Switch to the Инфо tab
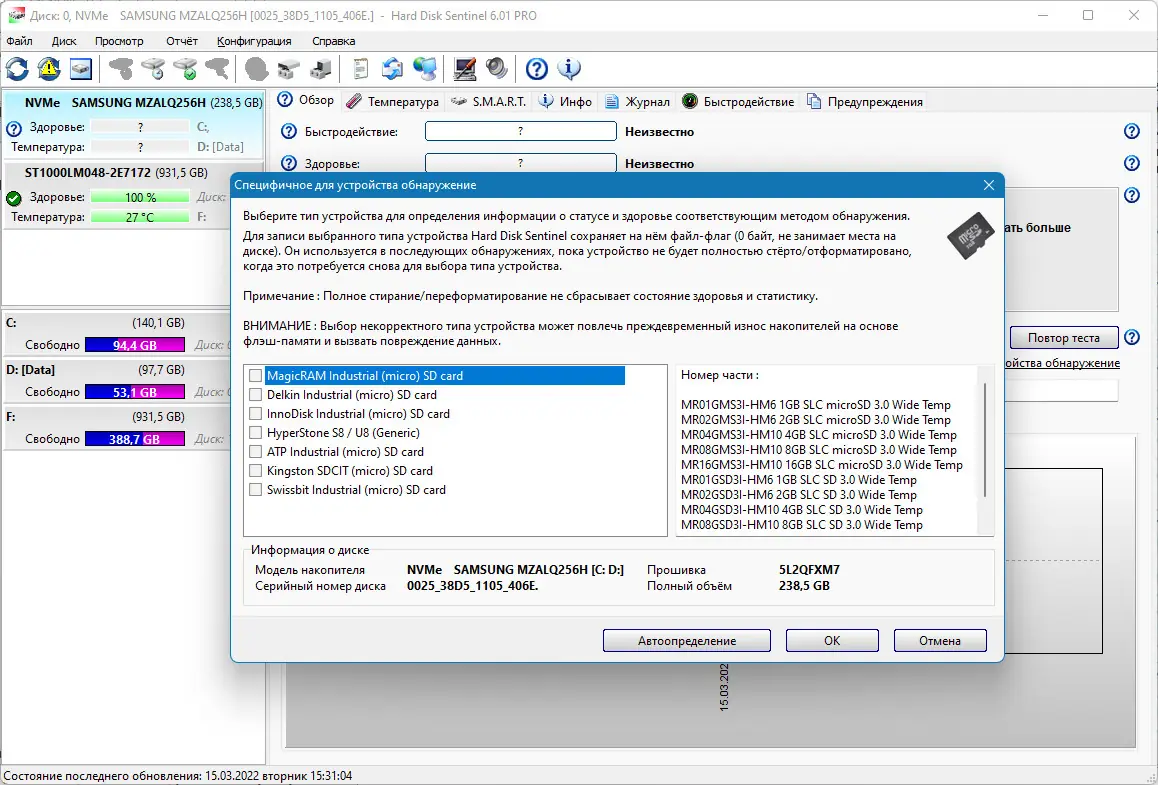Screen dimensions: 1158x785 coord(566,102)
